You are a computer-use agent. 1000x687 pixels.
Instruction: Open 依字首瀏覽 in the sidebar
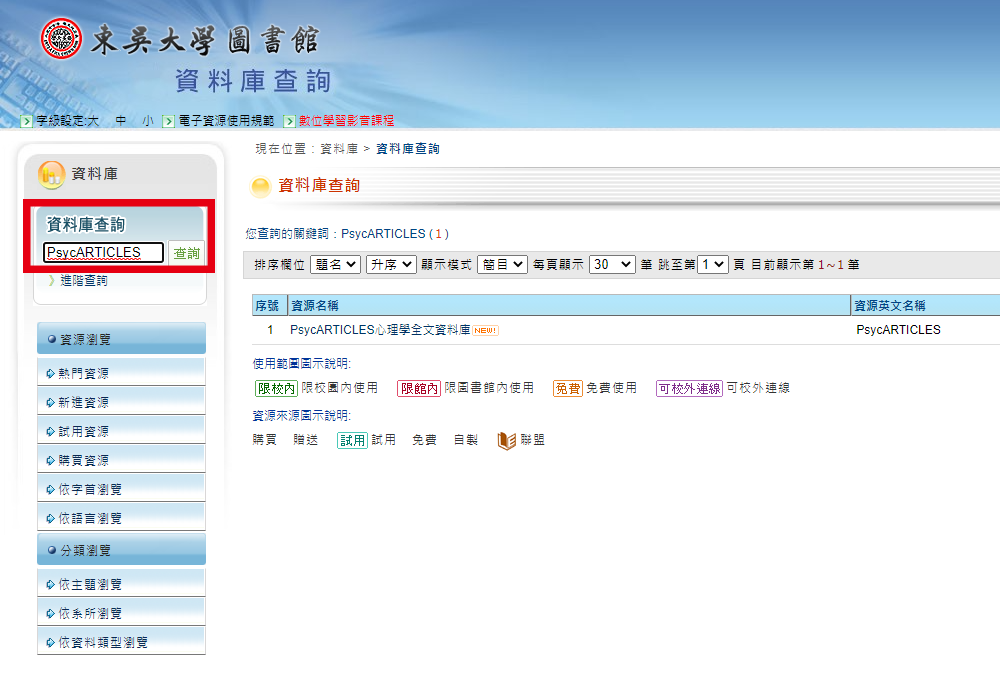[x=121, y=489]
